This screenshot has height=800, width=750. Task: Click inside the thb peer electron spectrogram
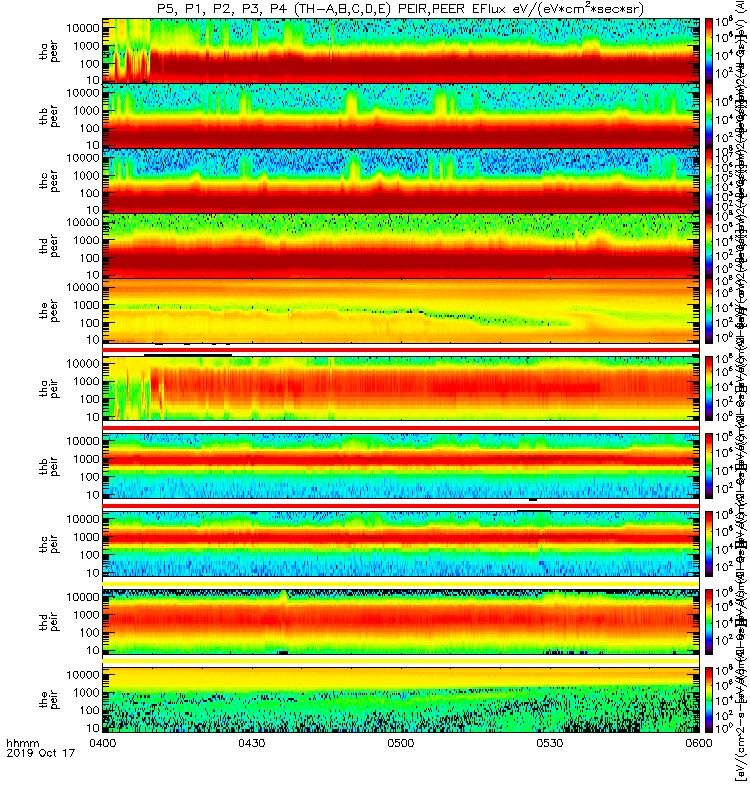click(401, 115)
